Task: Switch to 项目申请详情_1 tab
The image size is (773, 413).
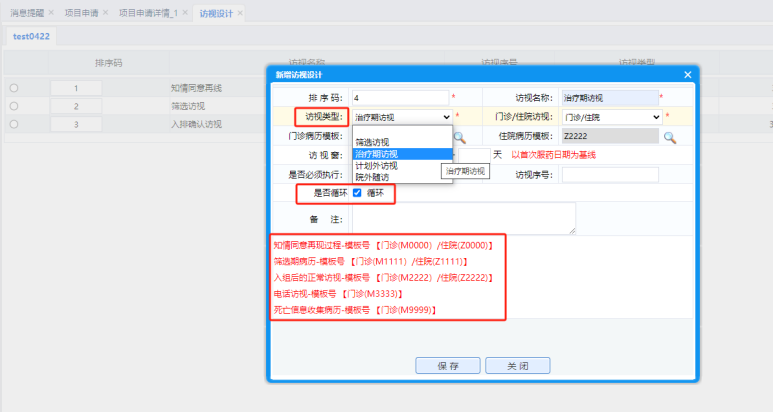Action: (148, 13)
